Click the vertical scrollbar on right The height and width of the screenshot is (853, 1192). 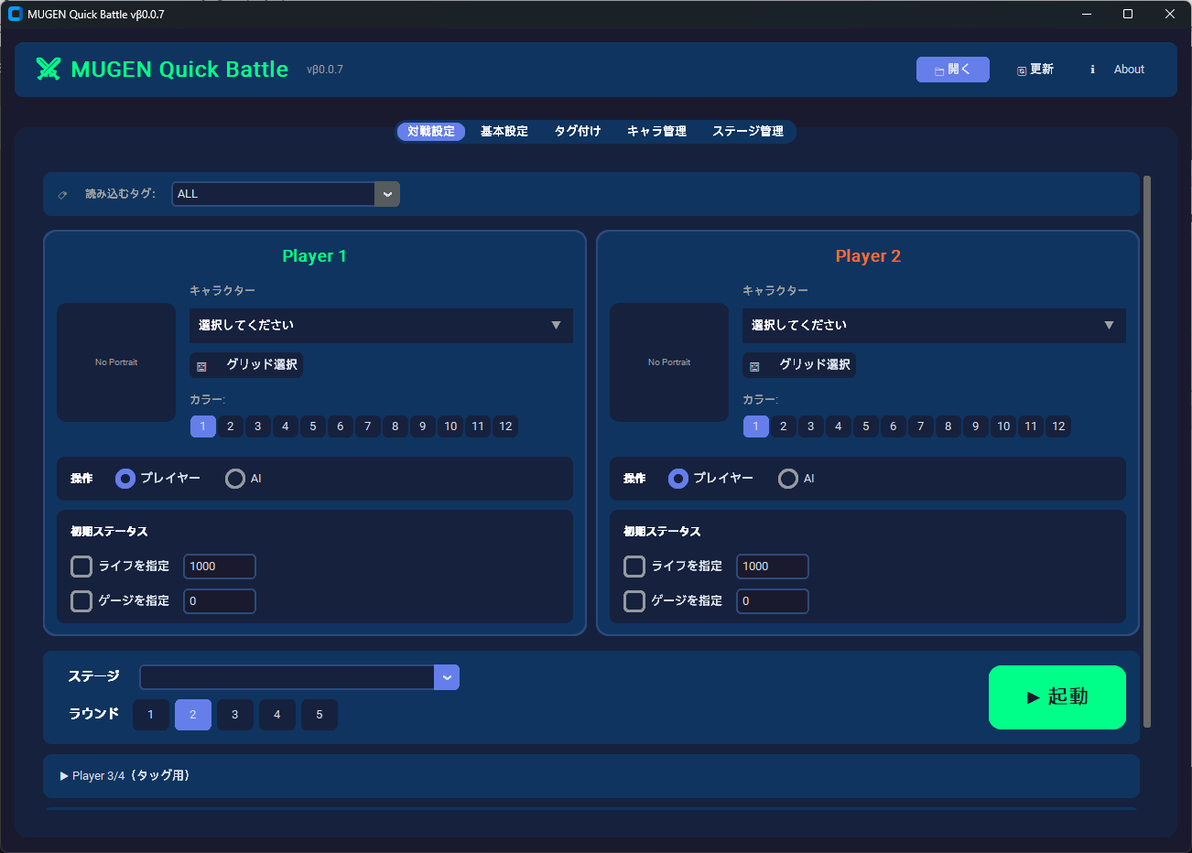tap(1147, 452)
